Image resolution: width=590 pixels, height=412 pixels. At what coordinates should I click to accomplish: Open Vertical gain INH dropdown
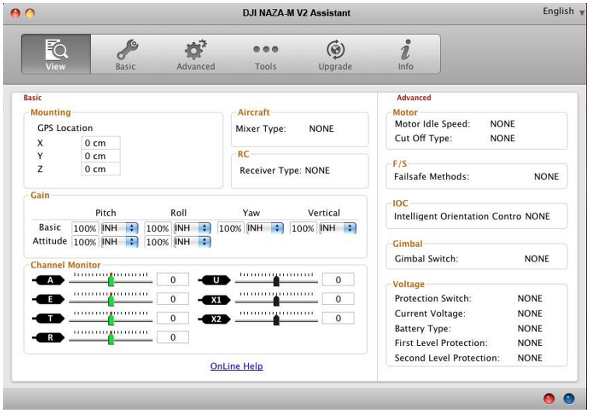coord(338,228)
